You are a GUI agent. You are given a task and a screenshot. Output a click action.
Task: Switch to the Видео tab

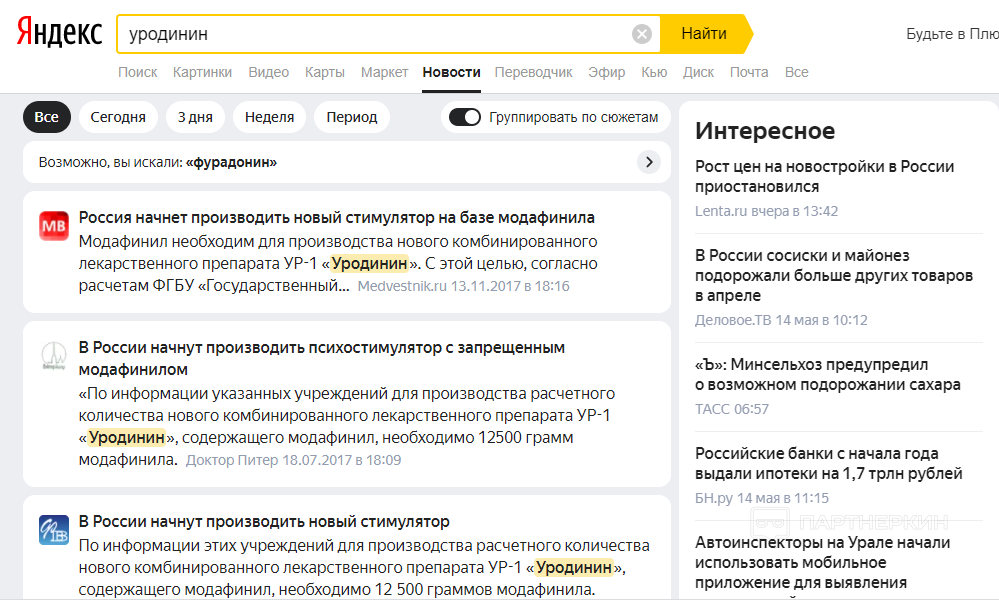pos(268,72)
